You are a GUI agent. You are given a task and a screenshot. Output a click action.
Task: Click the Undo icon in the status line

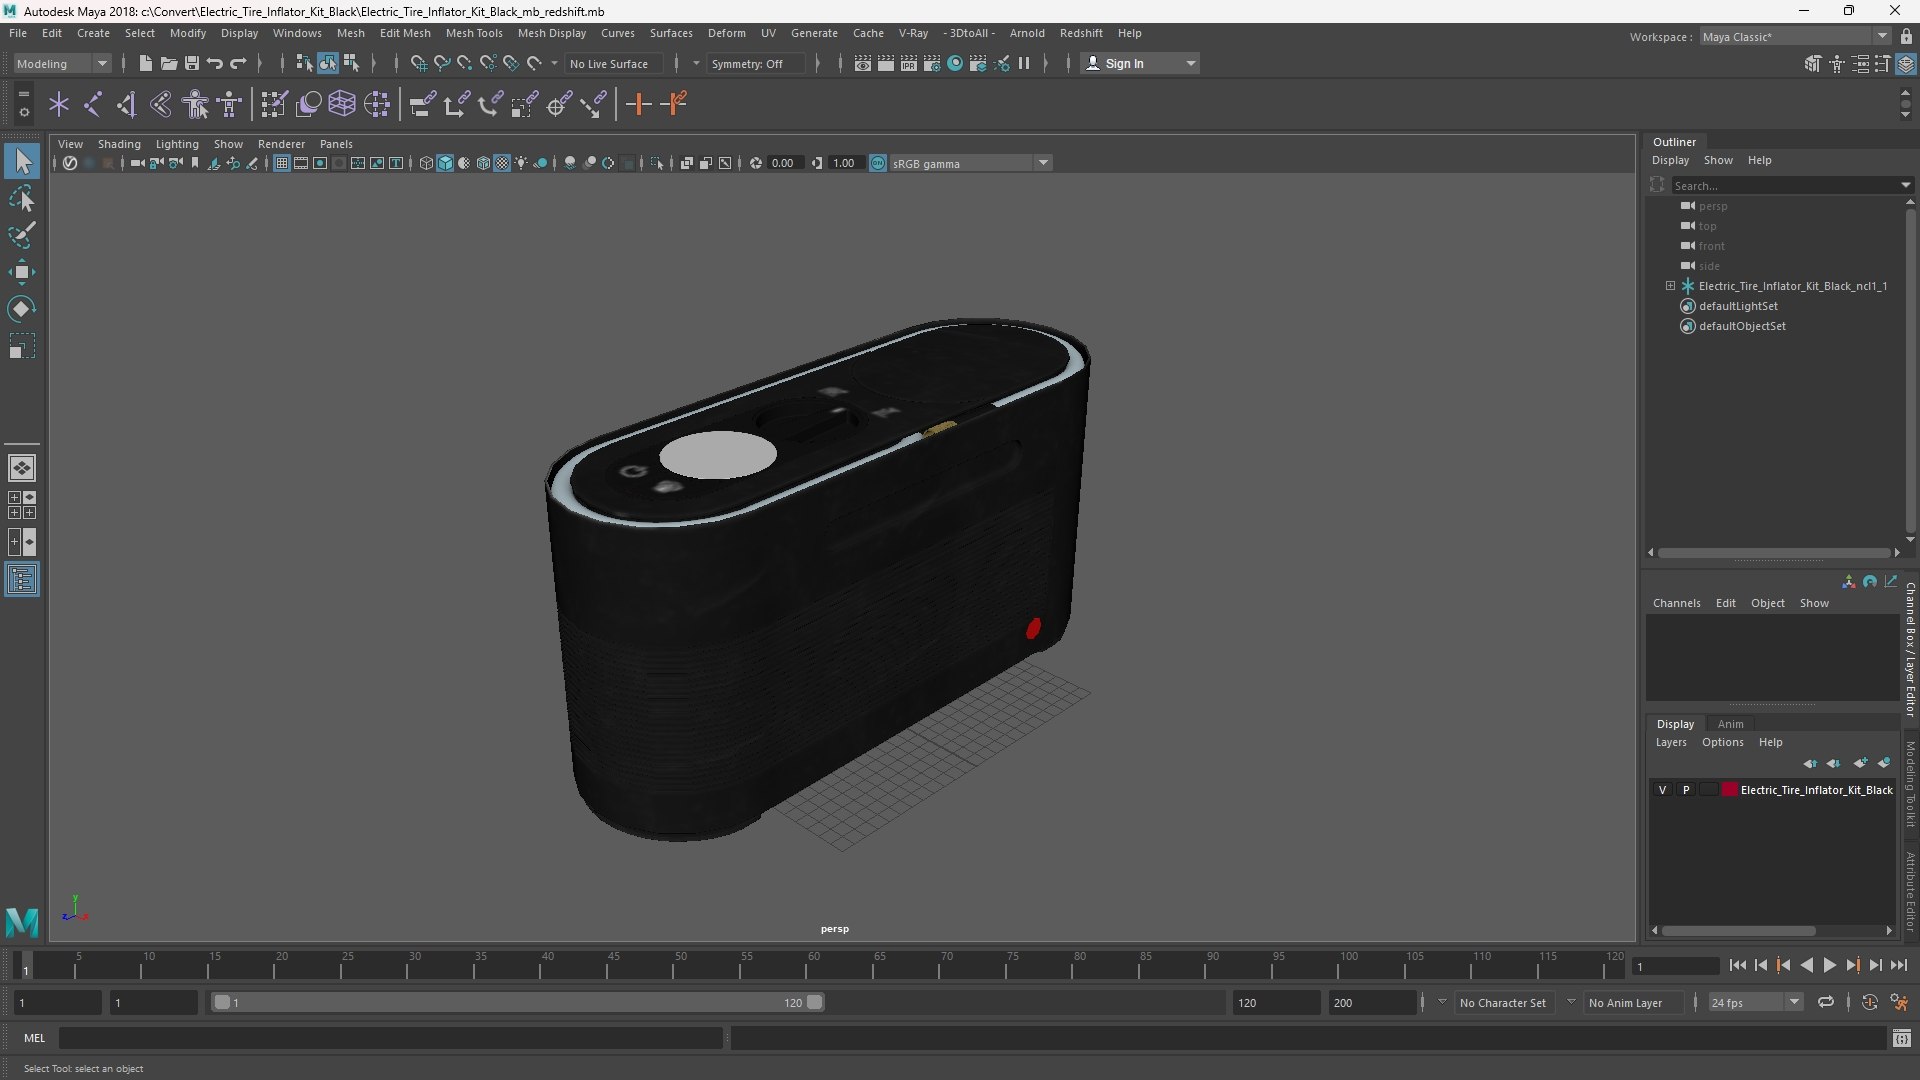point(215,63)
